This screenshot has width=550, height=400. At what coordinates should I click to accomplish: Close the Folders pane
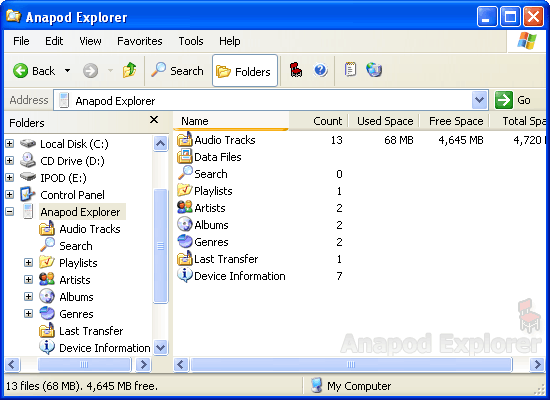tap(154, 120)
